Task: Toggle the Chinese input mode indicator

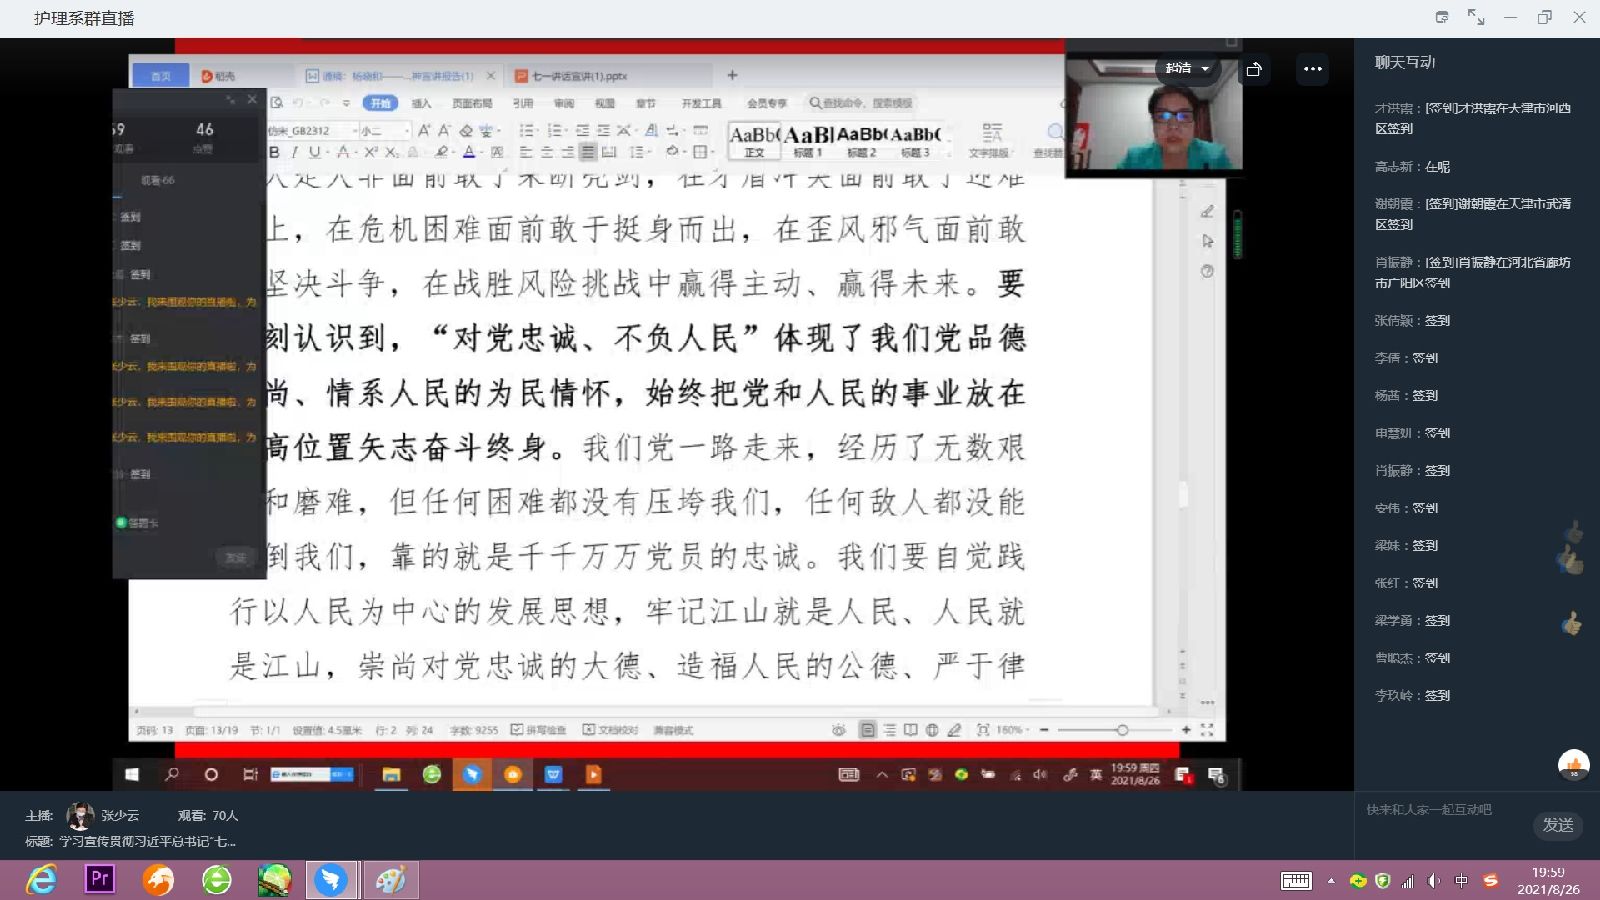Action: point(1461,880)
